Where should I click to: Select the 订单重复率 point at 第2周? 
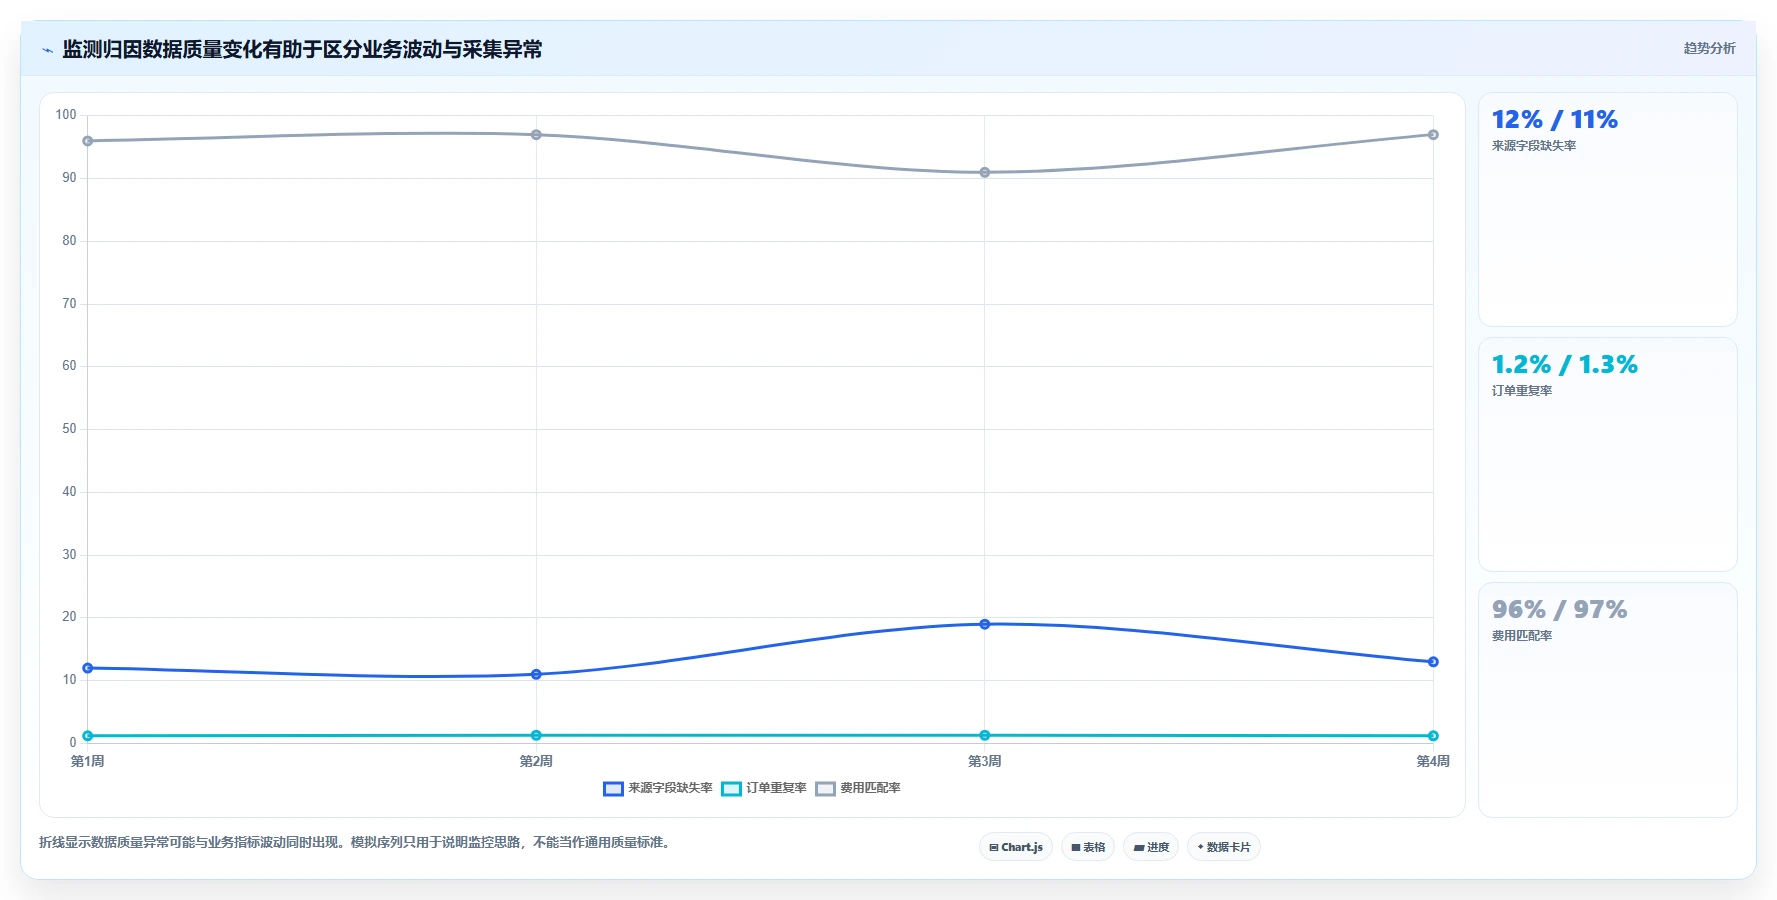(x=536, y=735)
